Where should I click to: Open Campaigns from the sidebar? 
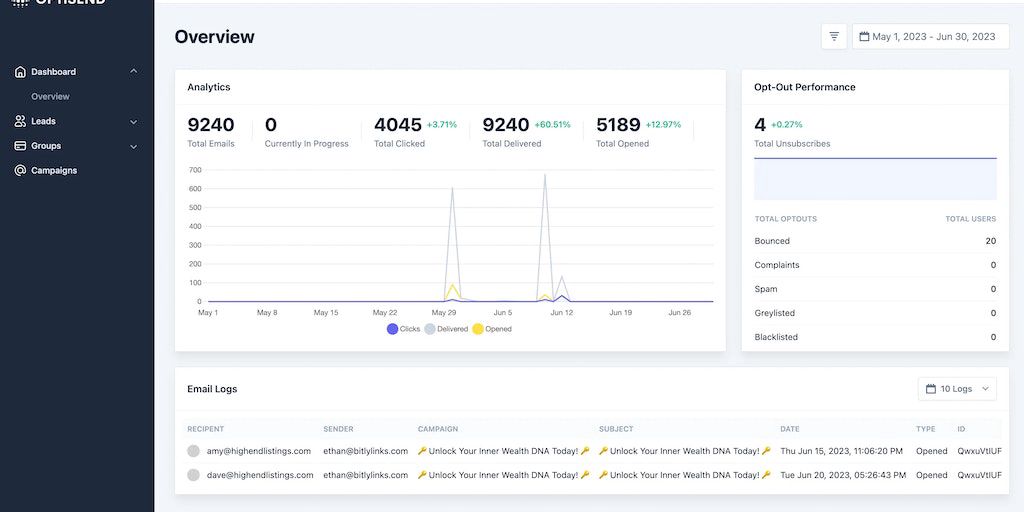54,171
